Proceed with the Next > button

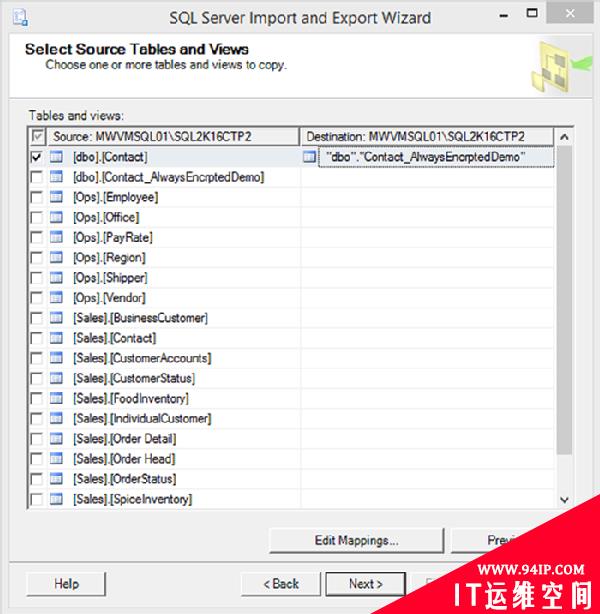pyautogui.click(x=365, y=584)
